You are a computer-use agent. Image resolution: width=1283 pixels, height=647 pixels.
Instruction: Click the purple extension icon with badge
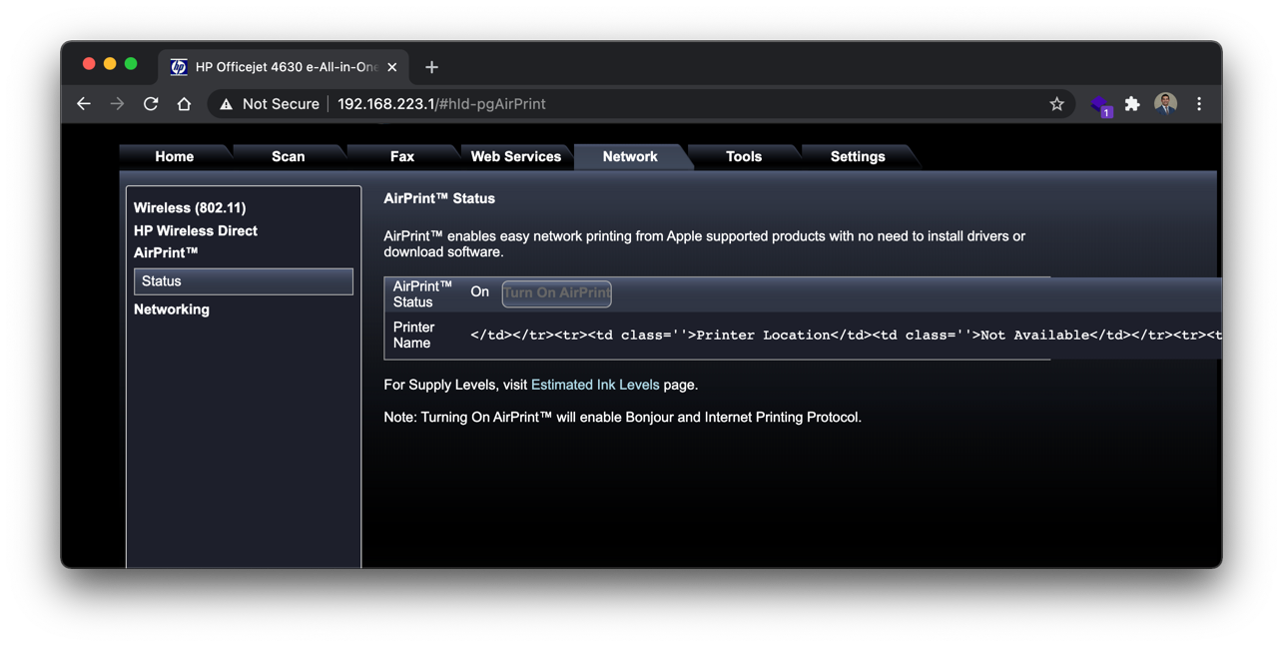coord(1100,105)
